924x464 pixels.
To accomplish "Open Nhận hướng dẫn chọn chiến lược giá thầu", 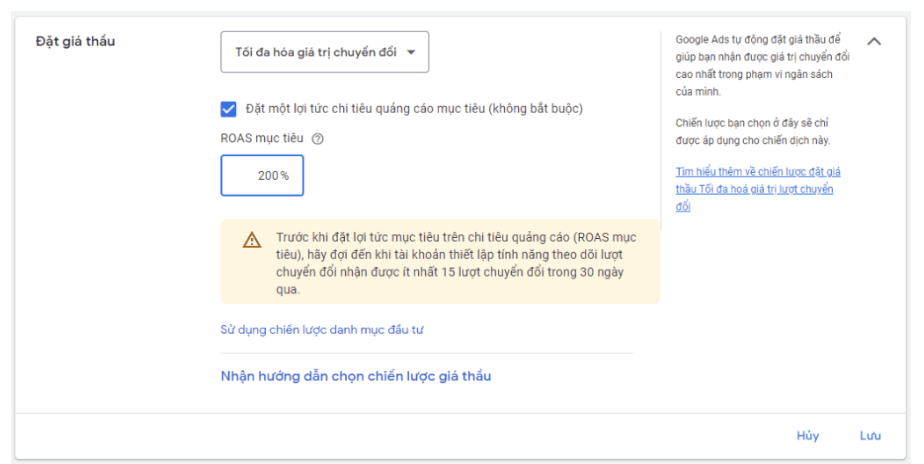I will (x=355, y=376).
